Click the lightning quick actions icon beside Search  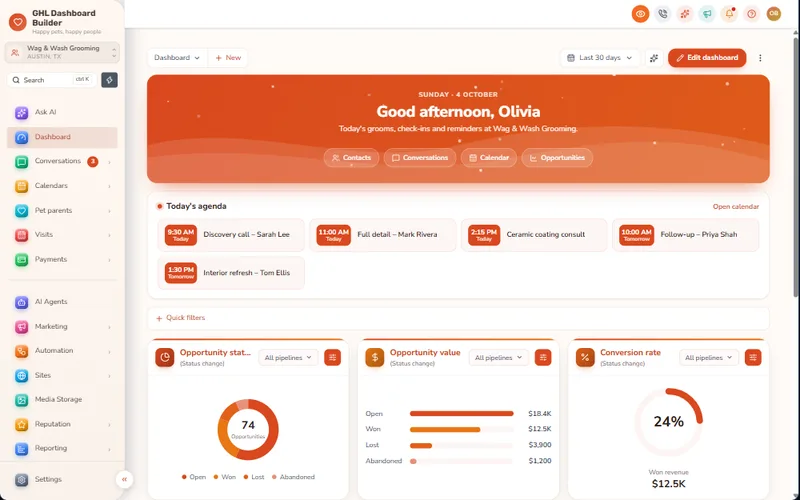[x=109, y=80]
